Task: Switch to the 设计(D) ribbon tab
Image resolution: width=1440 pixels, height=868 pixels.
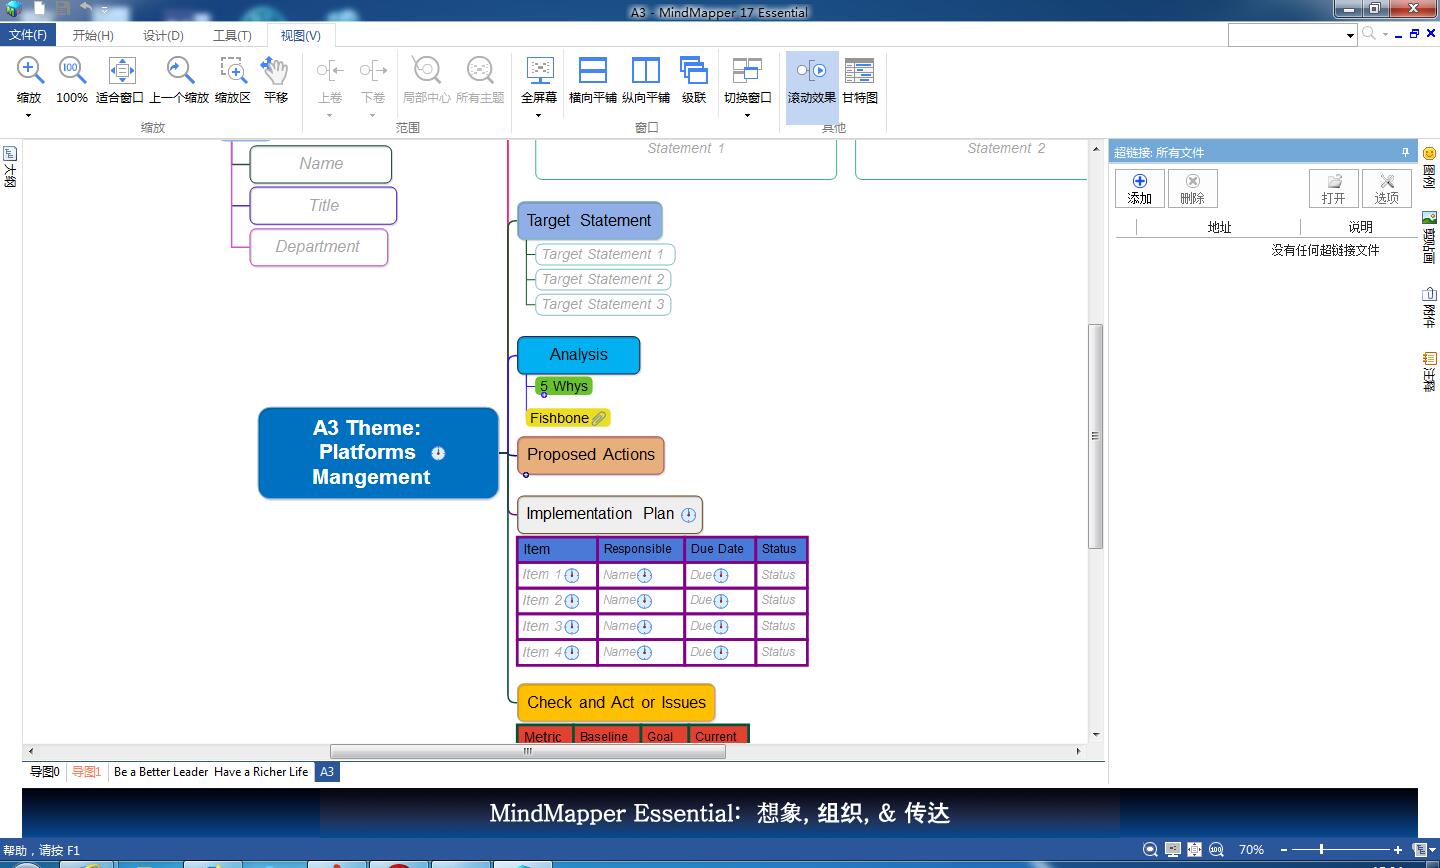Action: (163, 34)
